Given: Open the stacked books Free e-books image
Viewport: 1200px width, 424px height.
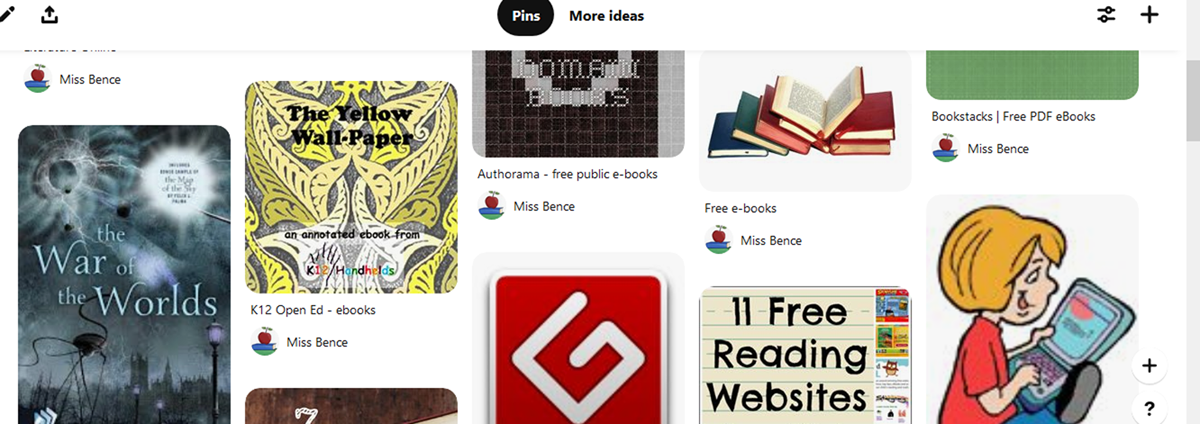Looking at the screenshot, I should click(805, 115).
